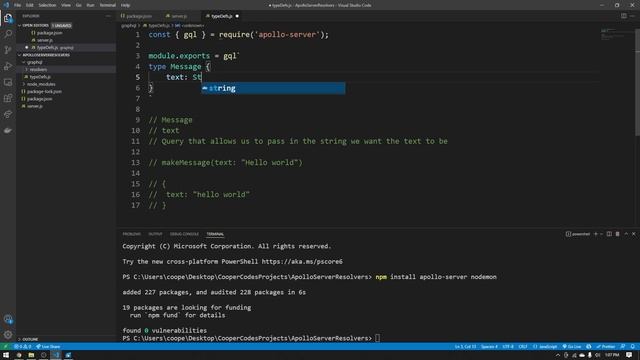Open the Accounts icon in activity bar
This screenshot has width=640, height=360.
8,319
